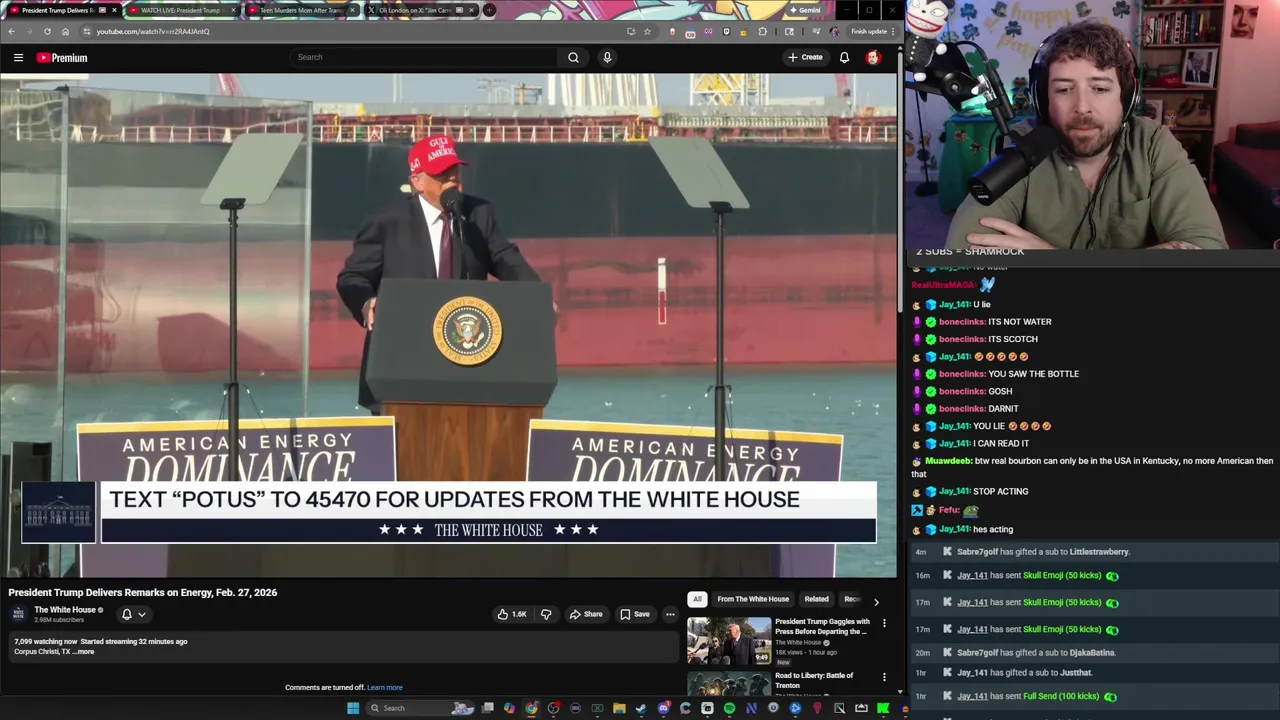Save the video to a playlist
The height and width of the screenshot is (720, 1280).
[634, 614]
